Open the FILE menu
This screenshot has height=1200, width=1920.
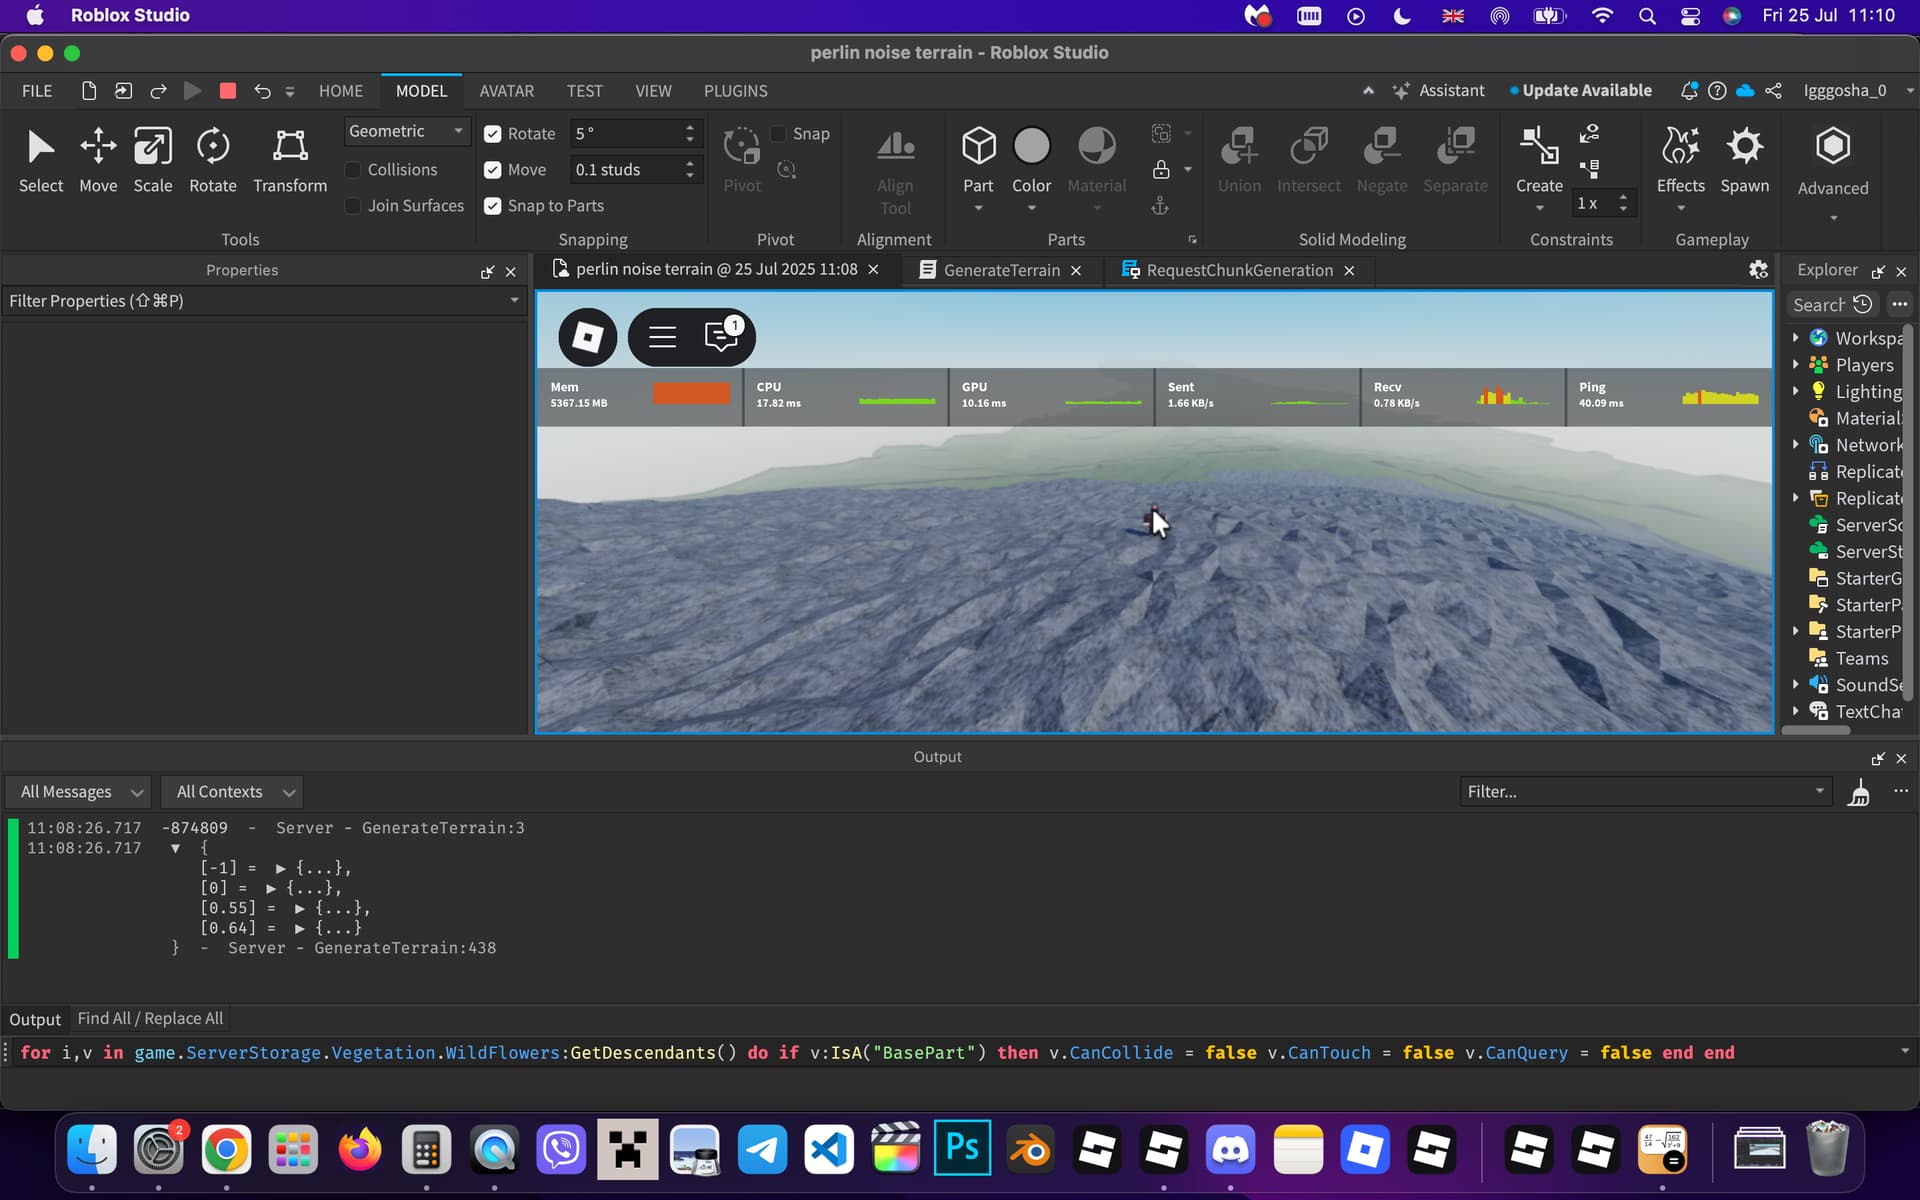[37, 91]
